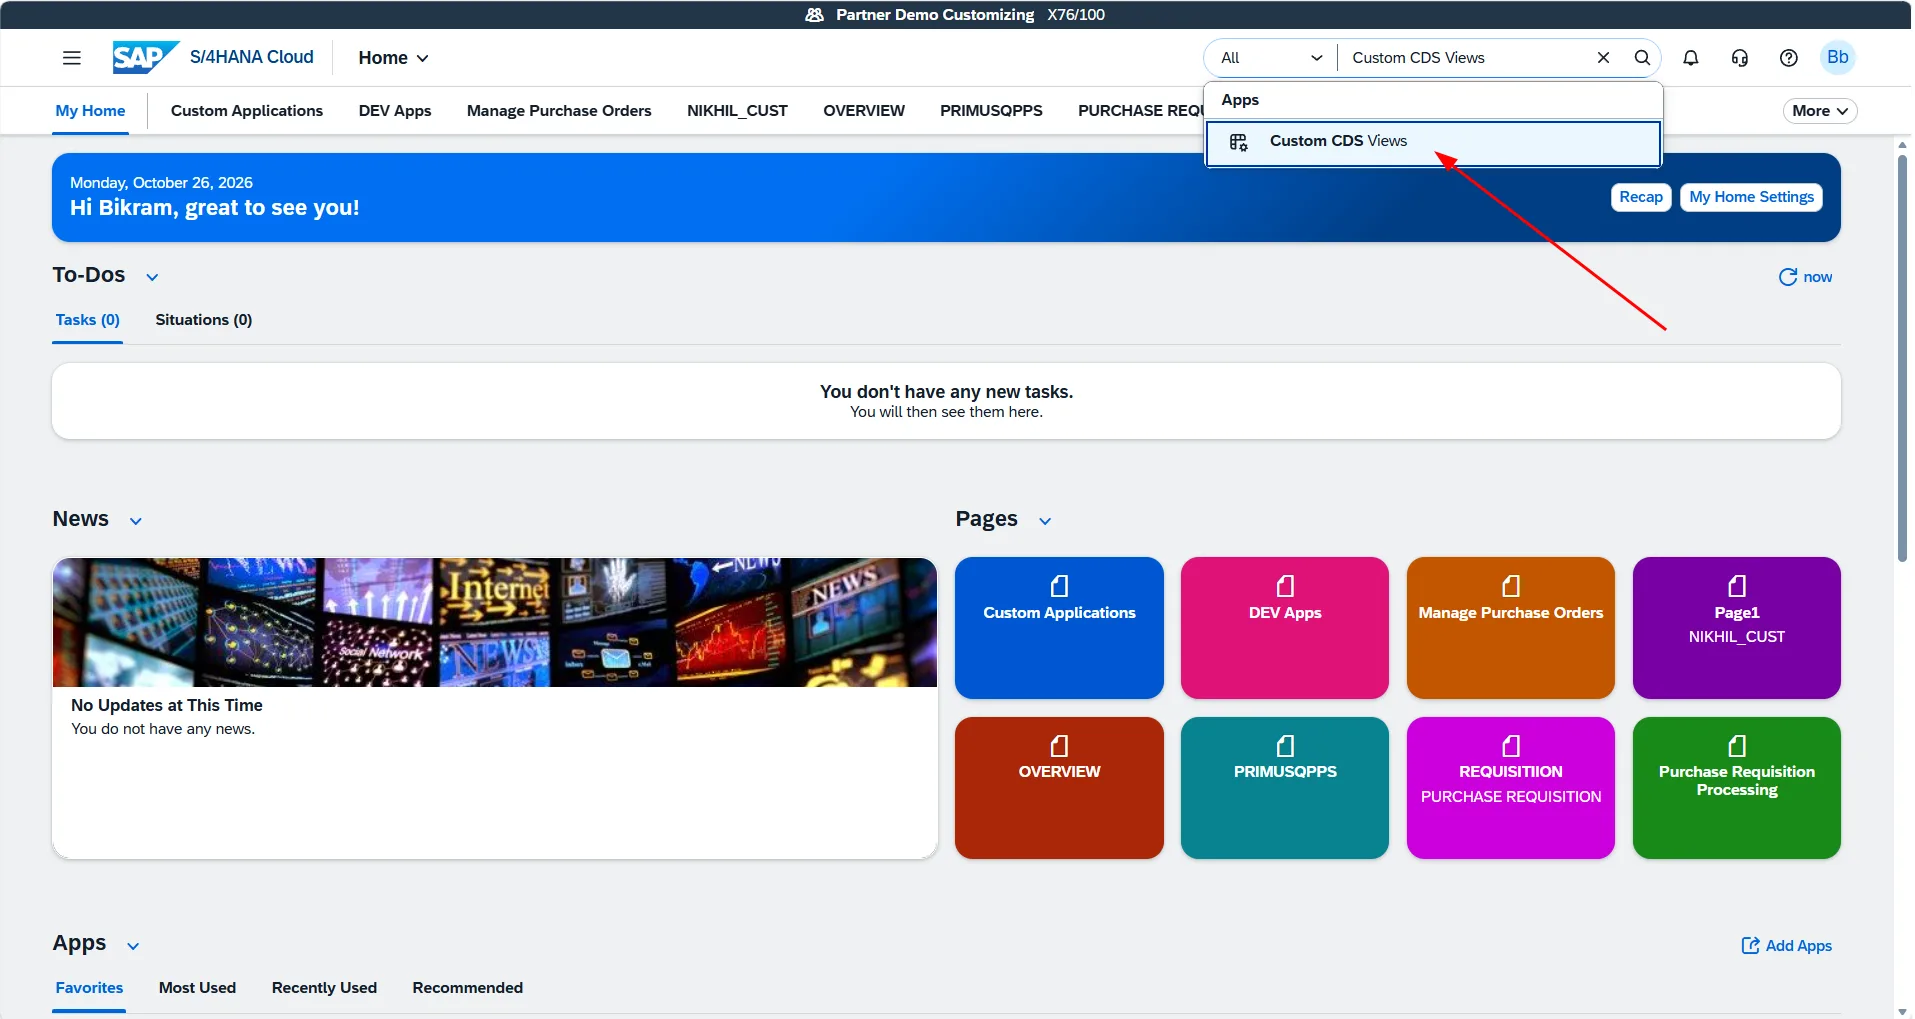The height and width of the screenshot is (1019, 1915).
Task: Open the hamburger navigation menu
Action: coord(72,58)
